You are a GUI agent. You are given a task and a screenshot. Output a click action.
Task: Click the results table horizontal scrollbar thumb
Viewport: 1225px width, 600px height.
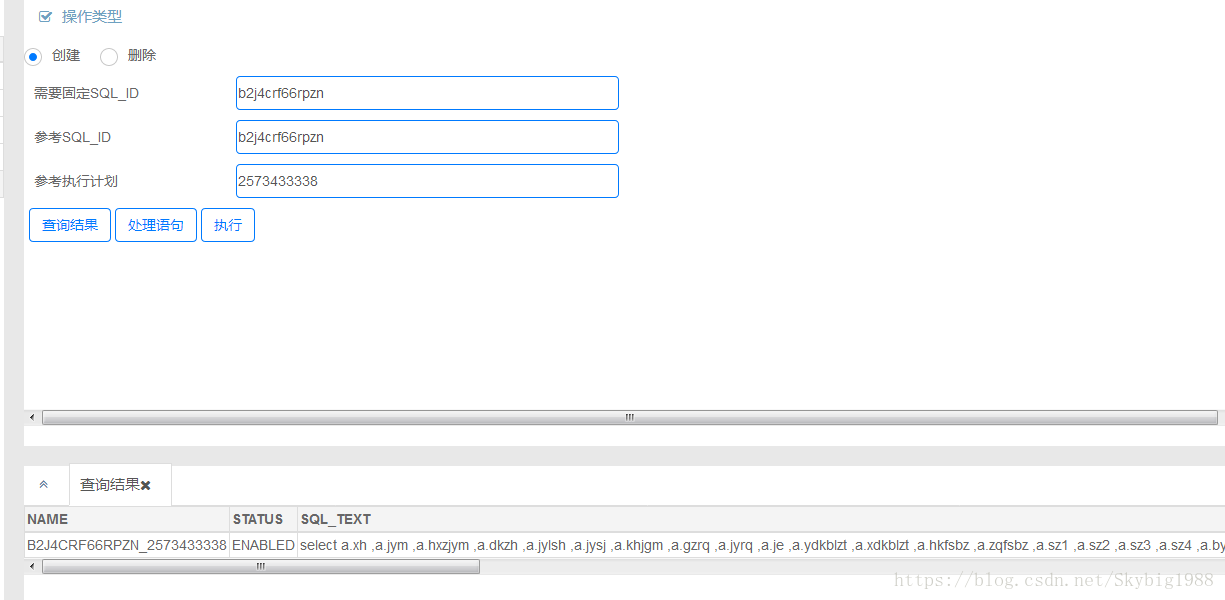[261, 566]
